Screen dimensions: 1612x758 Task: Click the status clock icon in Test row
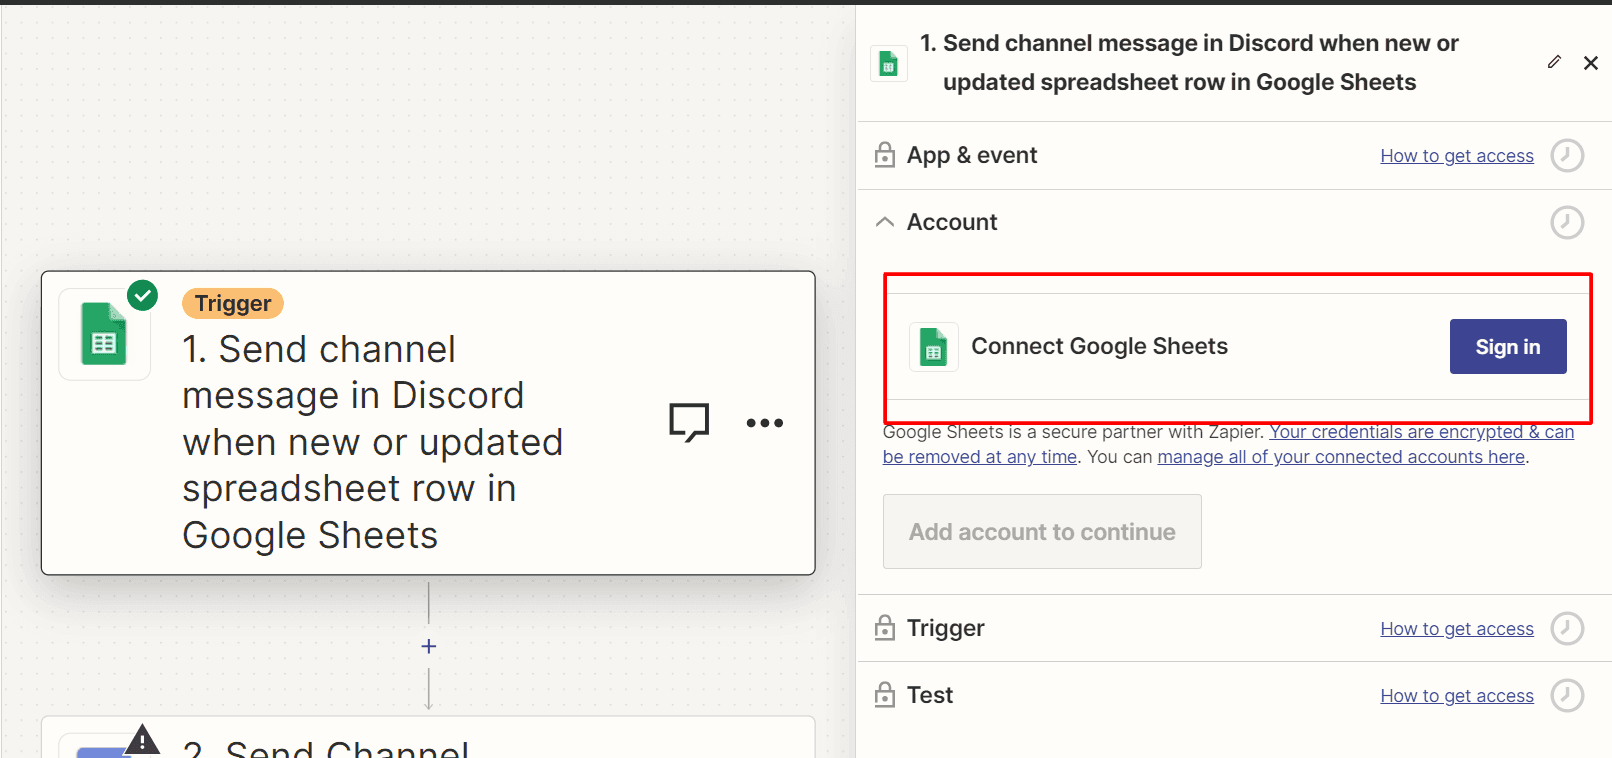(1567, 695)
